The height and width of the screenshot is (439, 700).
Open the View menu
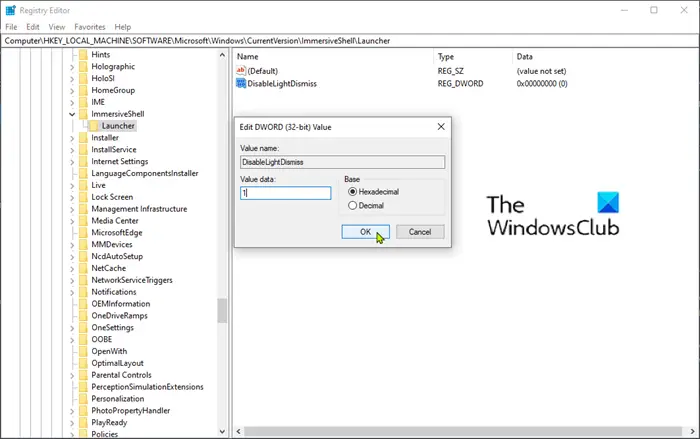[57, 27]
